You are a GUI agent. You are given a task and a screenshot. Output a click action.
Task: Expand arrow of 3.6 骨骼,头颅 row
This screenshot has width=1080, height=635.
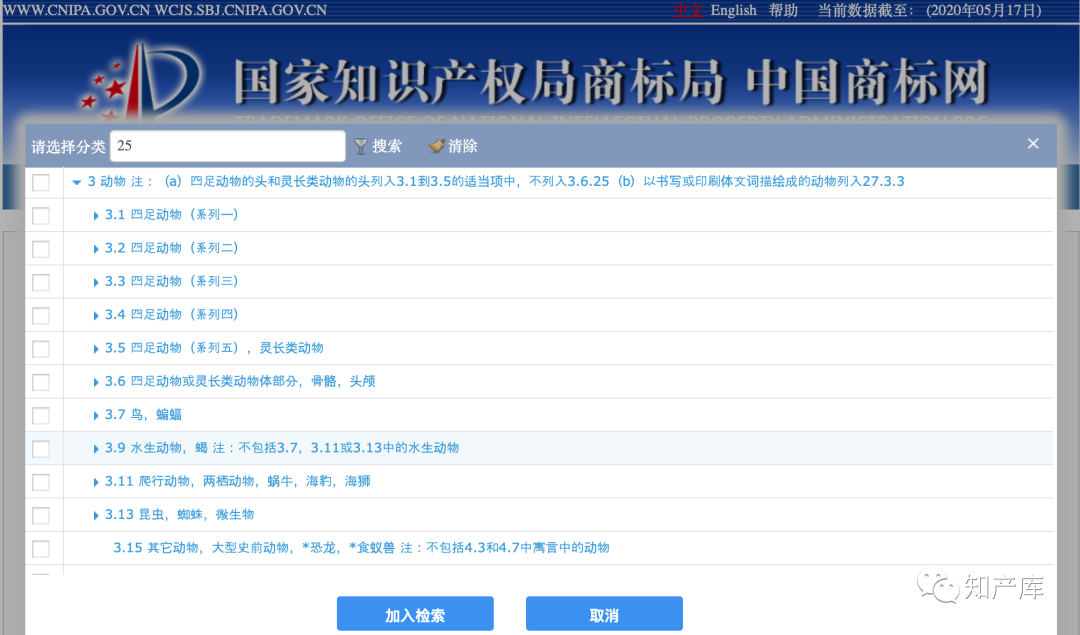click(x=96, y=382)
